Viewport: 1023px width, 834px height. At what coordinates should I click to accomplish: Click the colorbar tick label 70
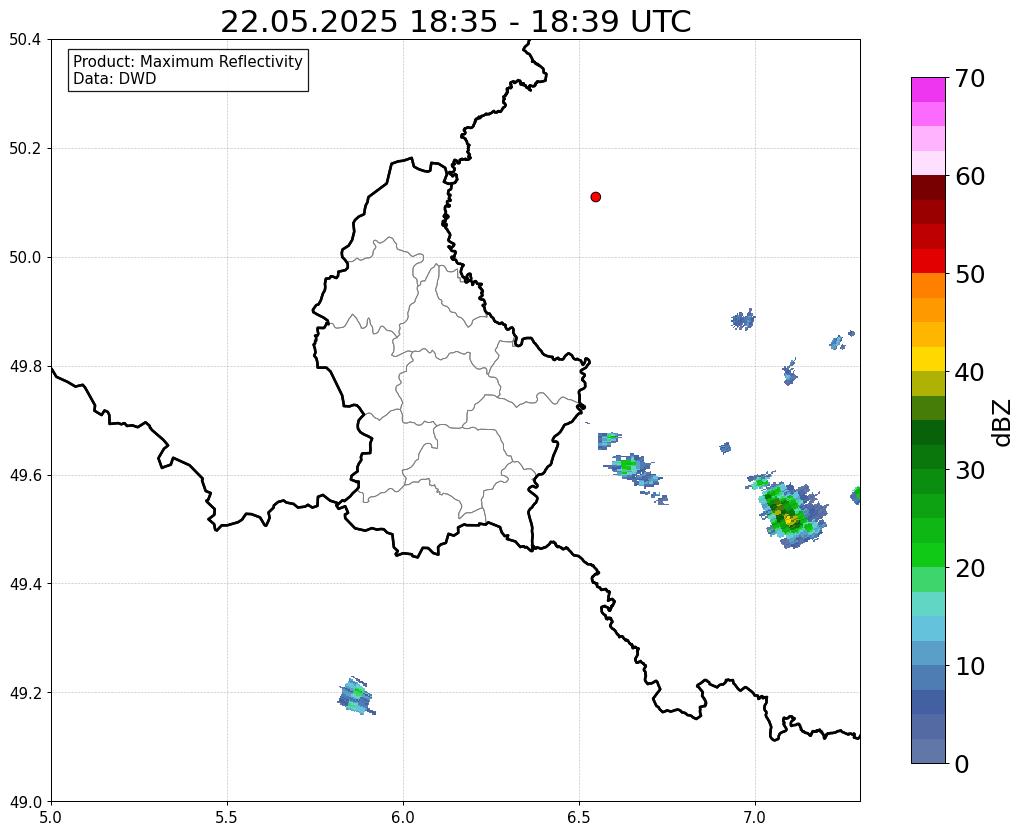(x=970, y=78)
